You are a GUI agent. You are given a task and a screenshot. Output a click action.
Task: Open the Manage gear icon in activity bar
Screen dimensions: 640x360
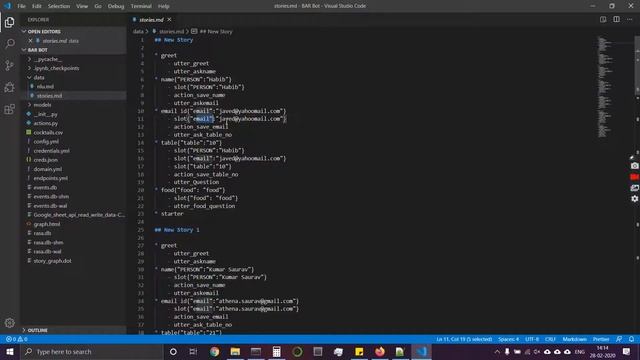coord(9,323)
